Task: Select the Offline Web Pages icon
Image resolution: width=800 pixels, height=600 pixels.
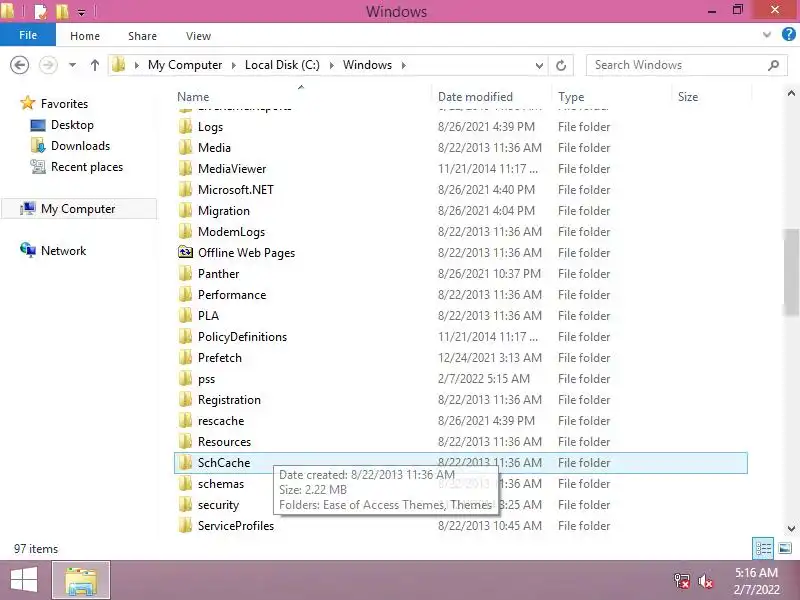Action: pyautogui.click(x=185, y=252)
